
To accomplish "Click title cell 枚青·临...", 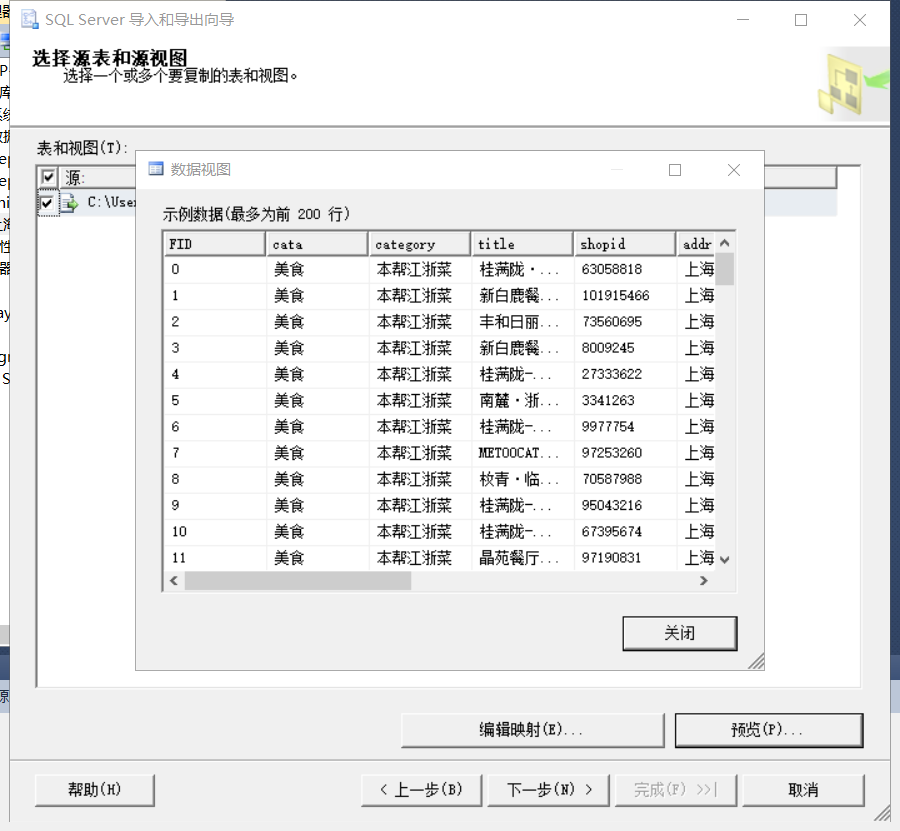I will (x=522, y=479).
